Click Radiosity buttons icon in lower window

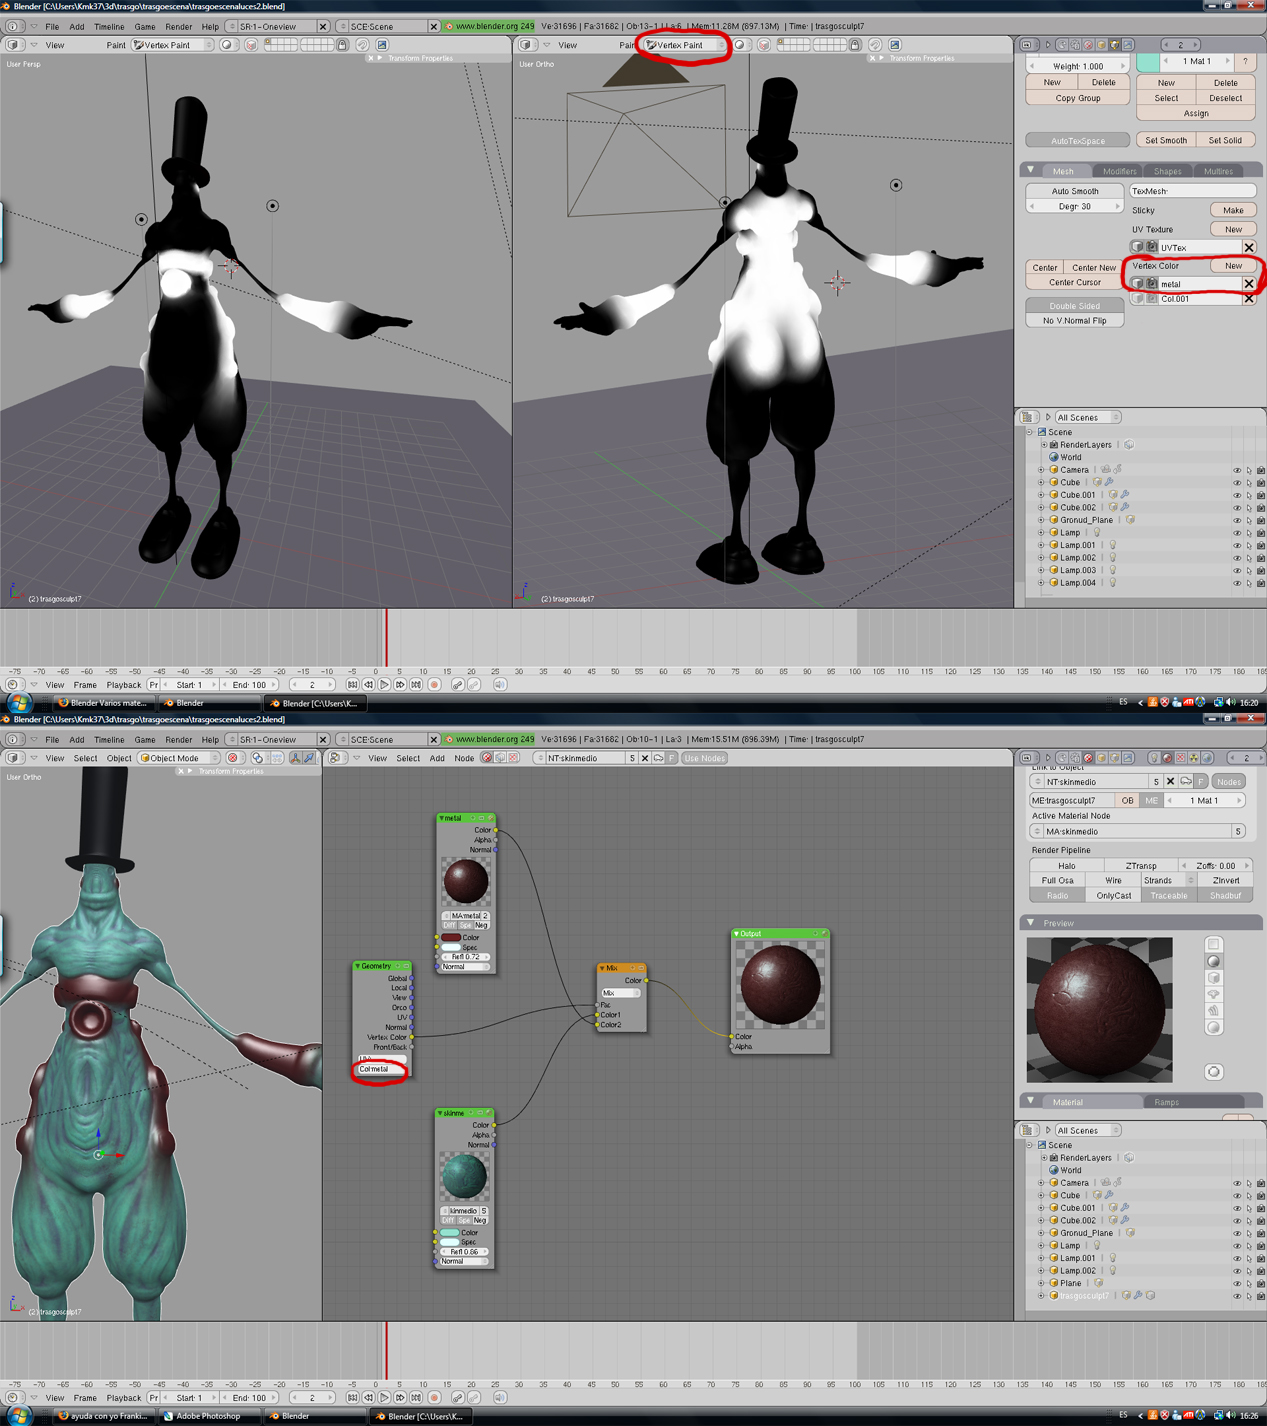[x=1194, y=758]
